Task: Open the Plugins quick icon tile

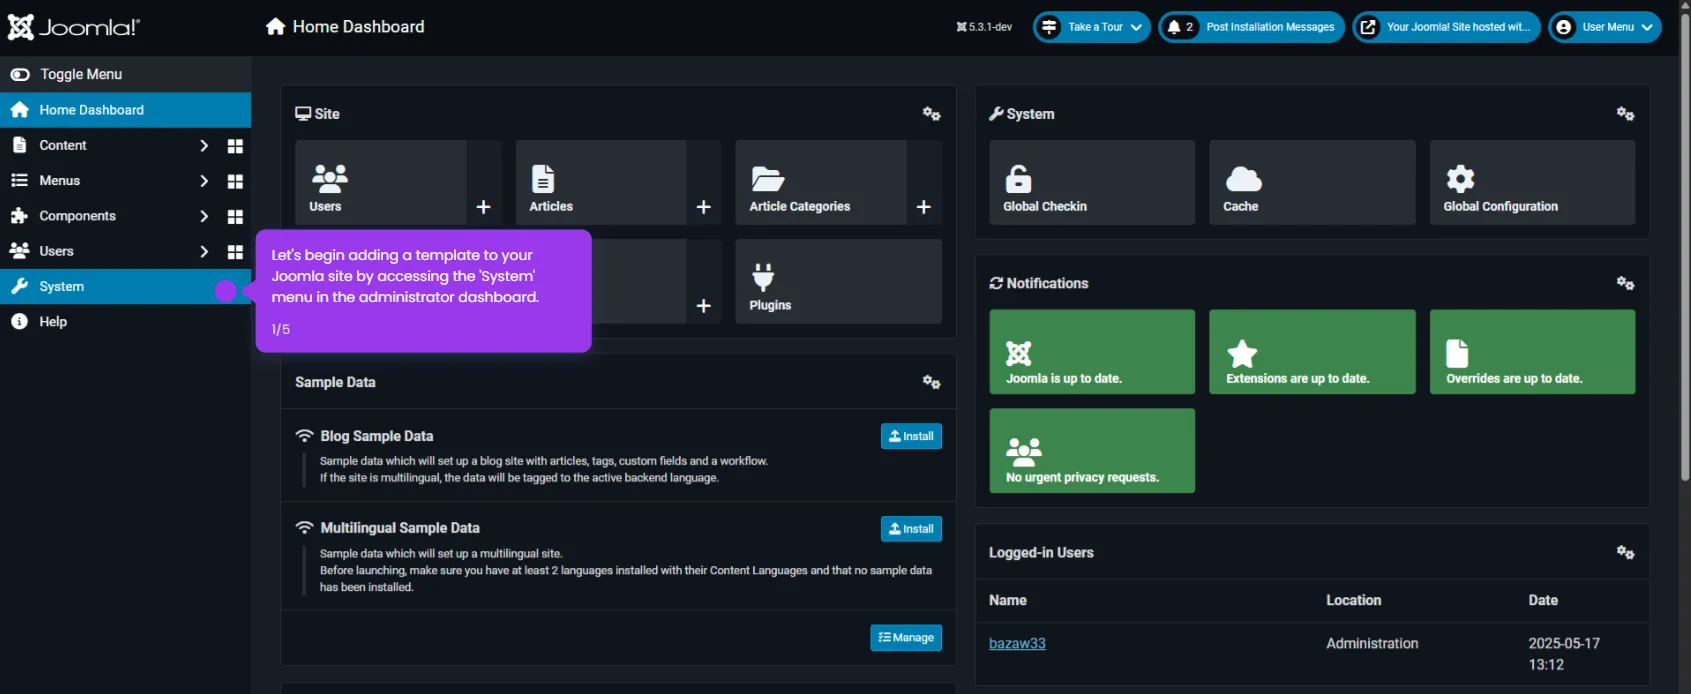Action: pos(839,281)
